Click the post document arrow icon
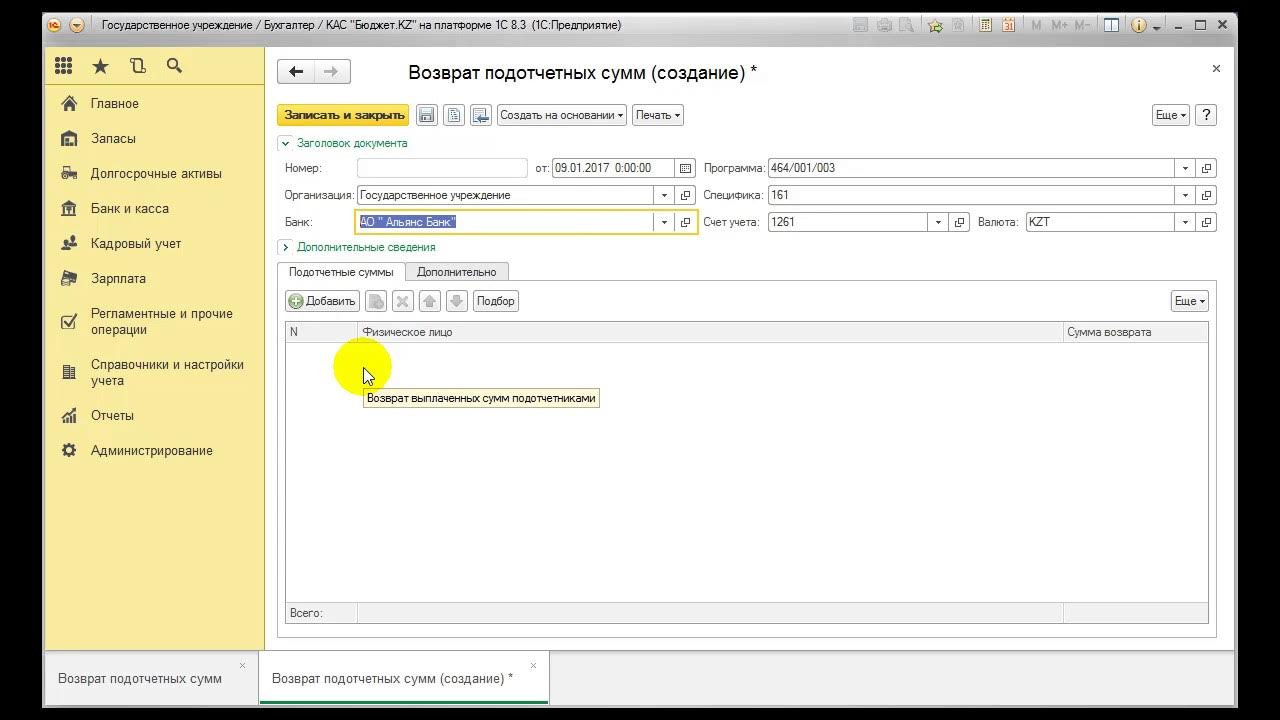Image resolution: width=1280 pixels, height=720 pixels. point(481,115)
